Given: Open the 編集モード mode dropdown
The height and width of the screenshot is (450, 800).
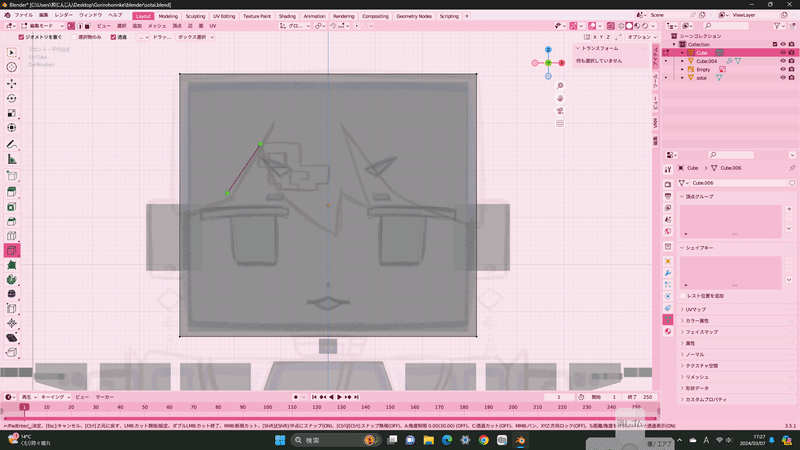Looking at the screenshot, I should click(x=42, y=26).
